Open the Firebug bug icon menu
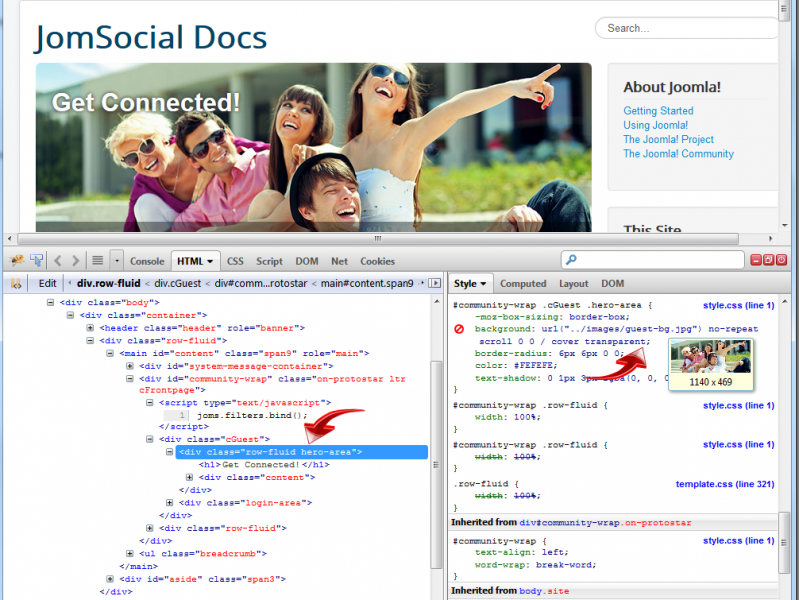Image resolution: width=799 pixels, height=600 pixels. [17, 260]
